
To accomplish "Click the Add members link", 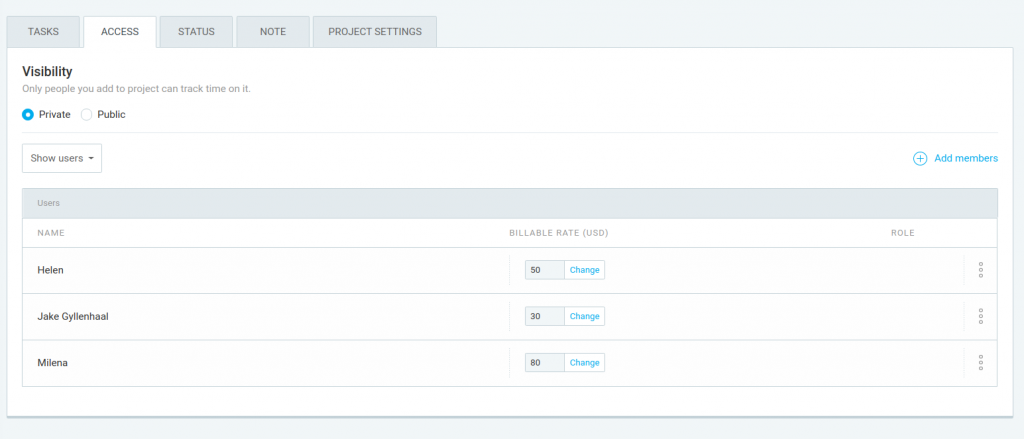I will coord(966,158).
